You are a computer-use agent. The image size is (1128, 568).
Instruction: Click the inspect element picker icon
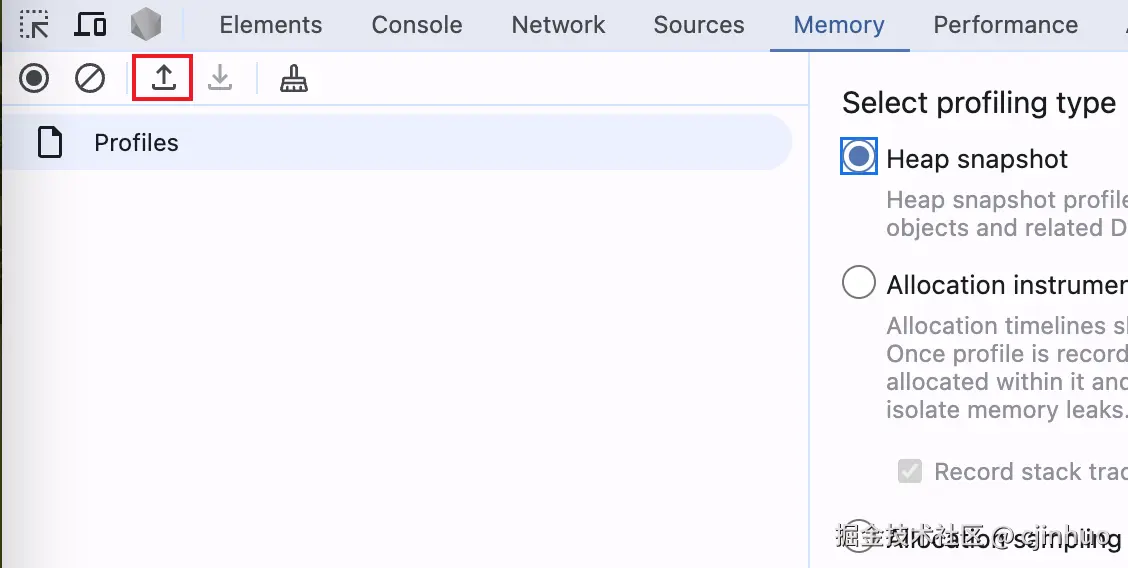[34, 24]
